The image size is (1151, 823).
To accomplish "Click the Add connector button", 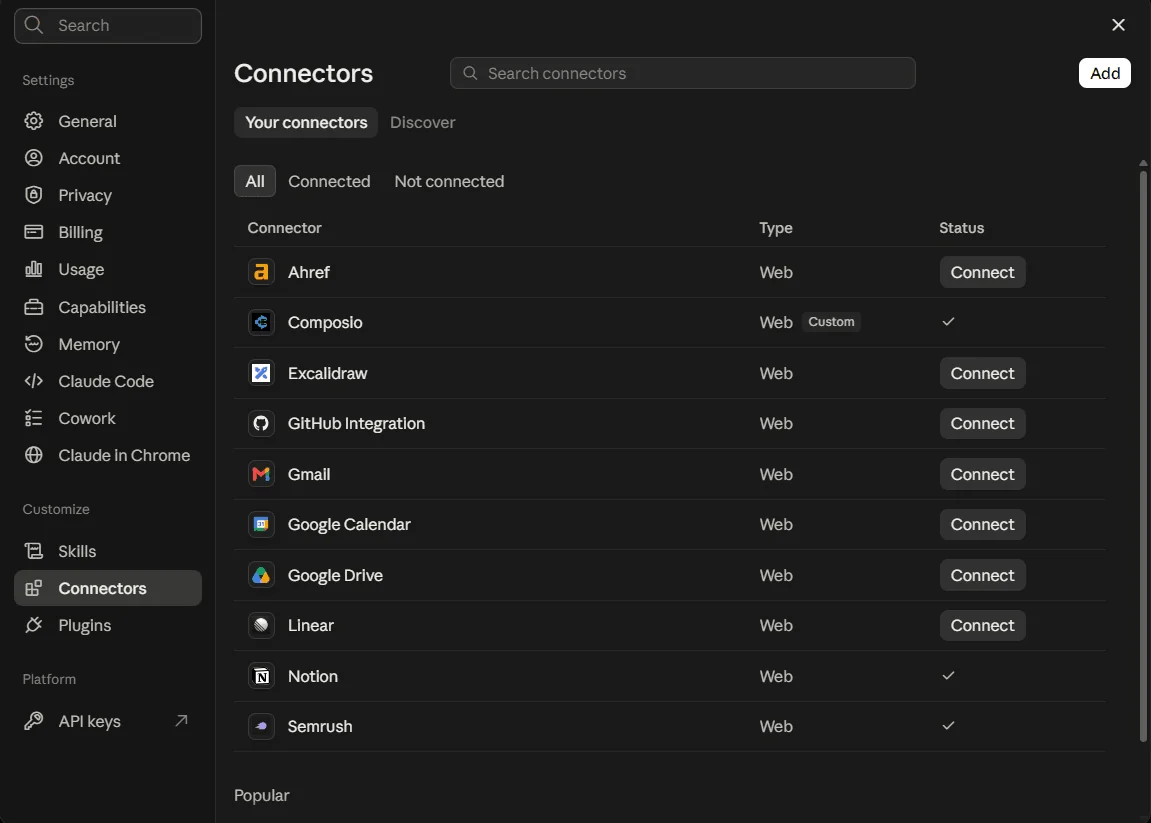I will (1104, 73).
